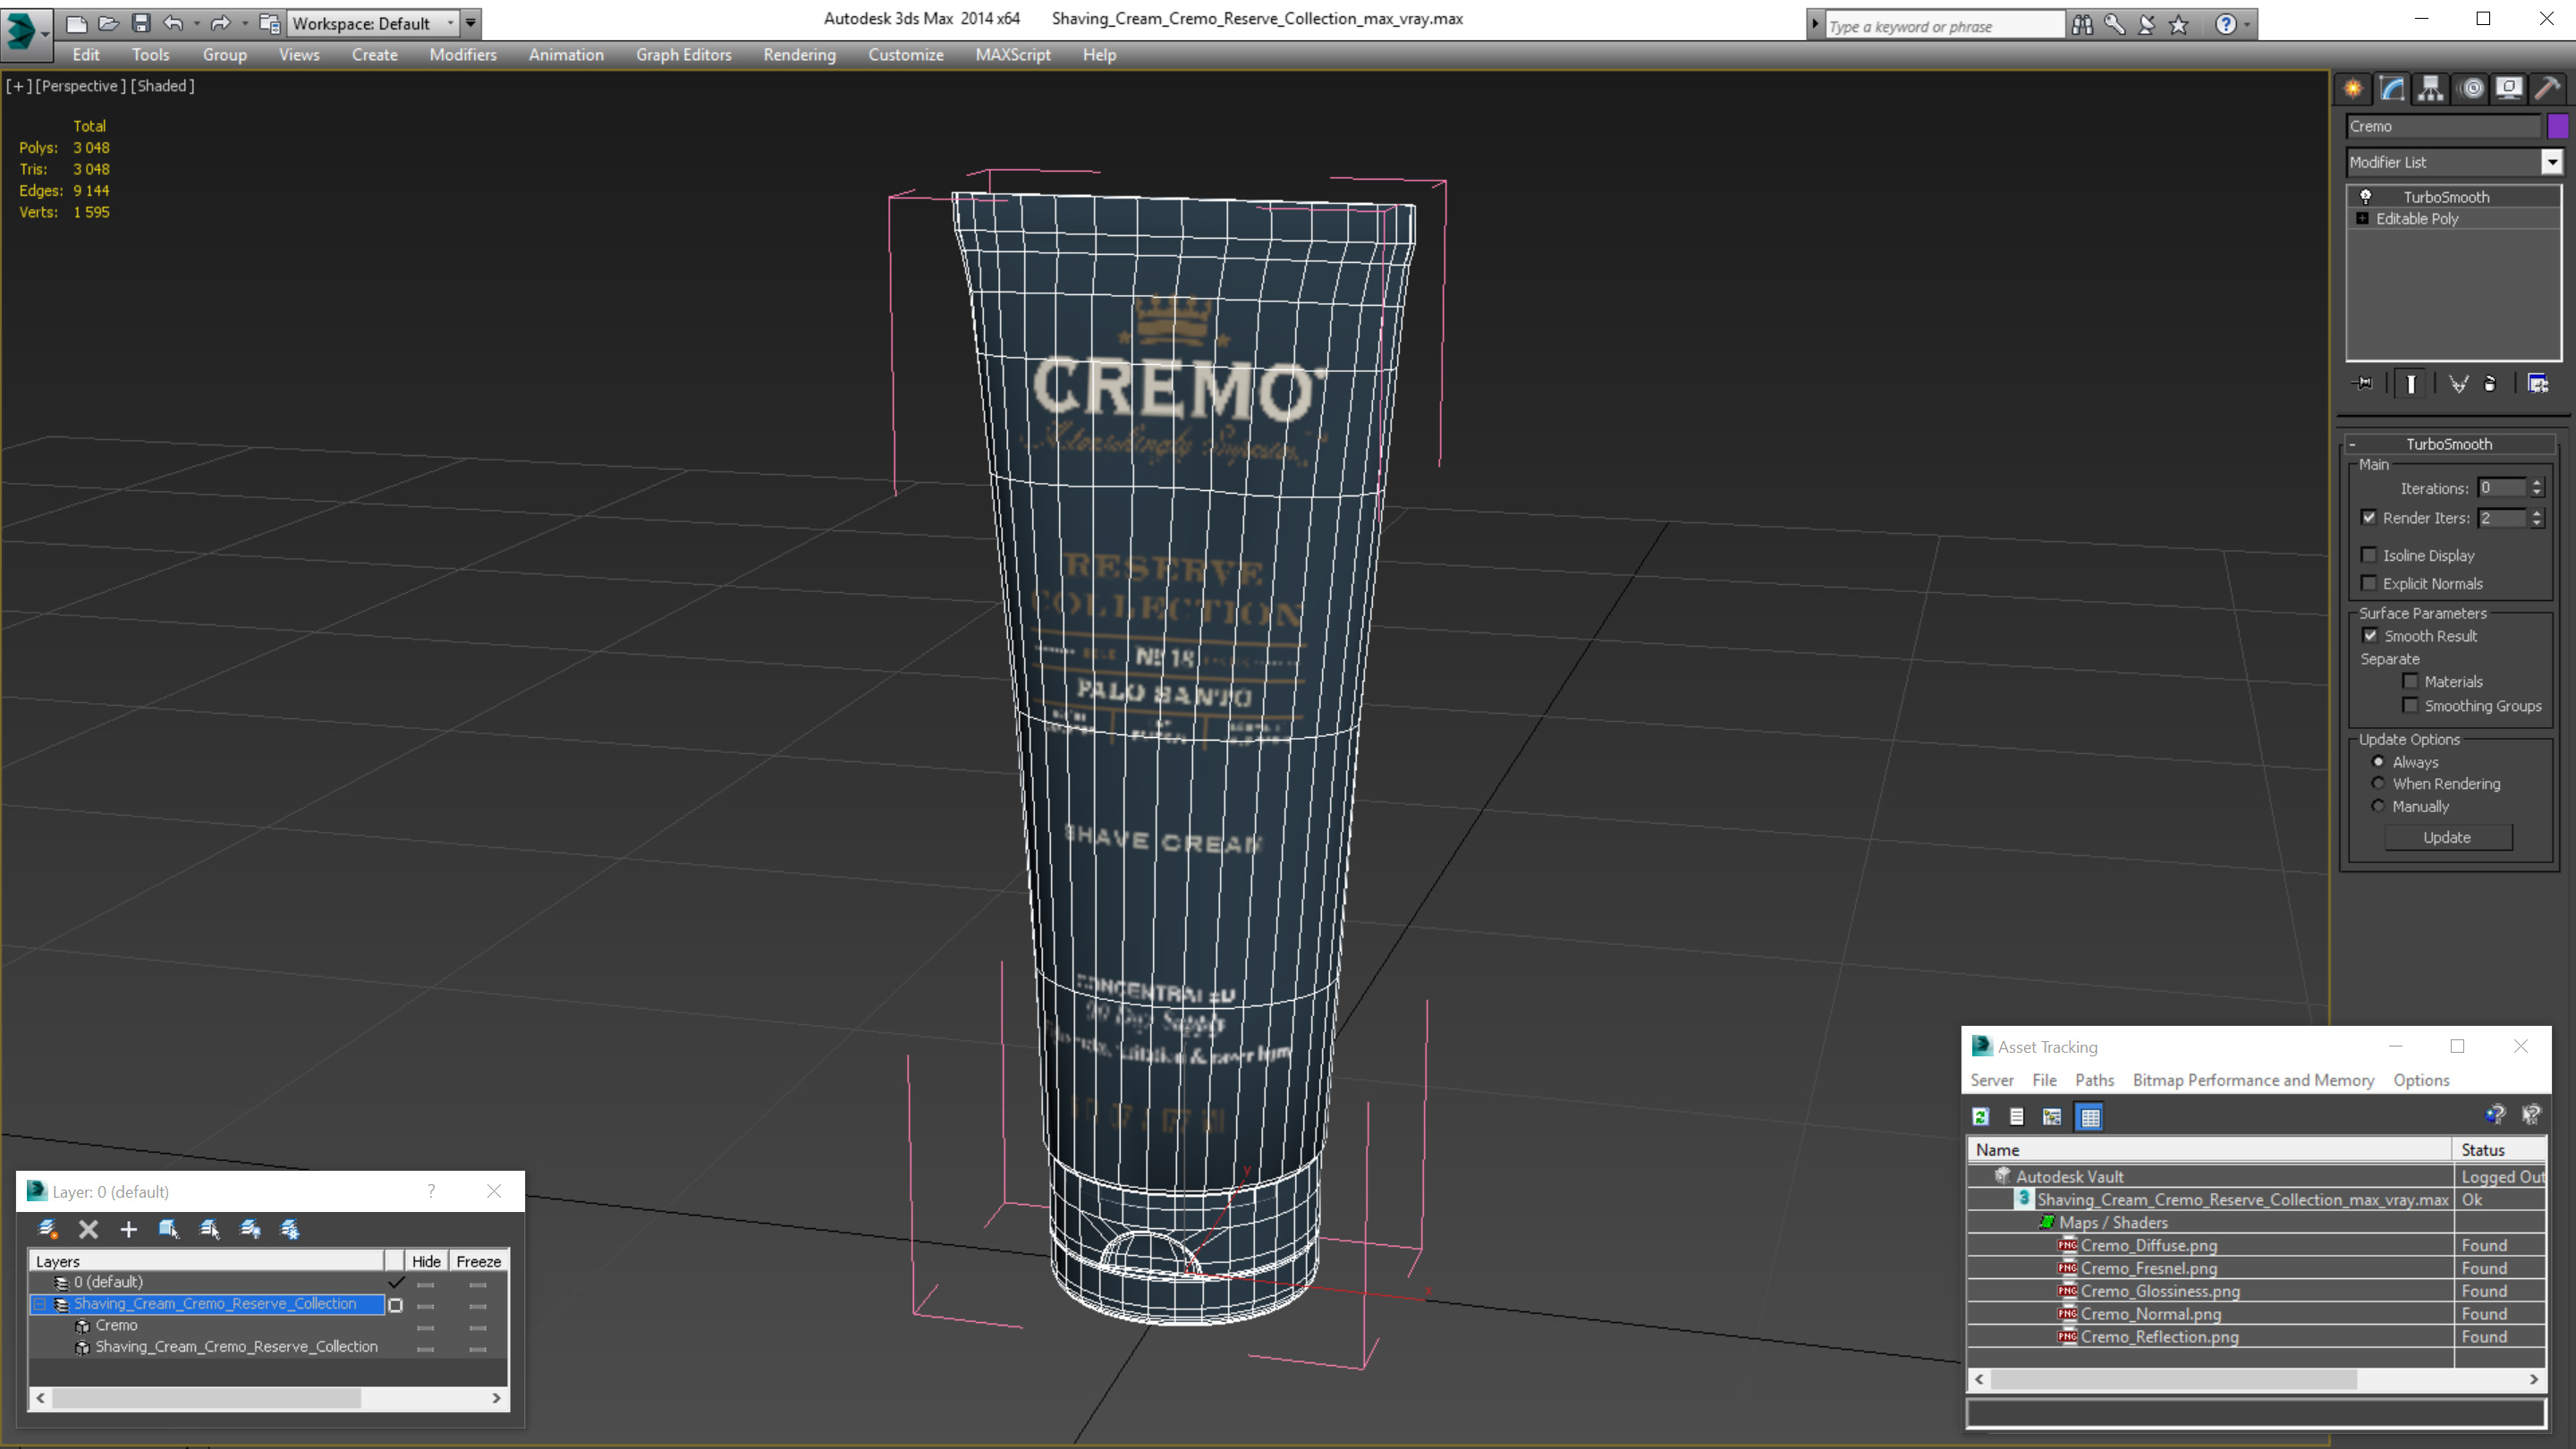Screen dimensions: 2576x1449
Task: Open the Paths menu in Asset Tracking
Action: (x=2094, y=1081)
